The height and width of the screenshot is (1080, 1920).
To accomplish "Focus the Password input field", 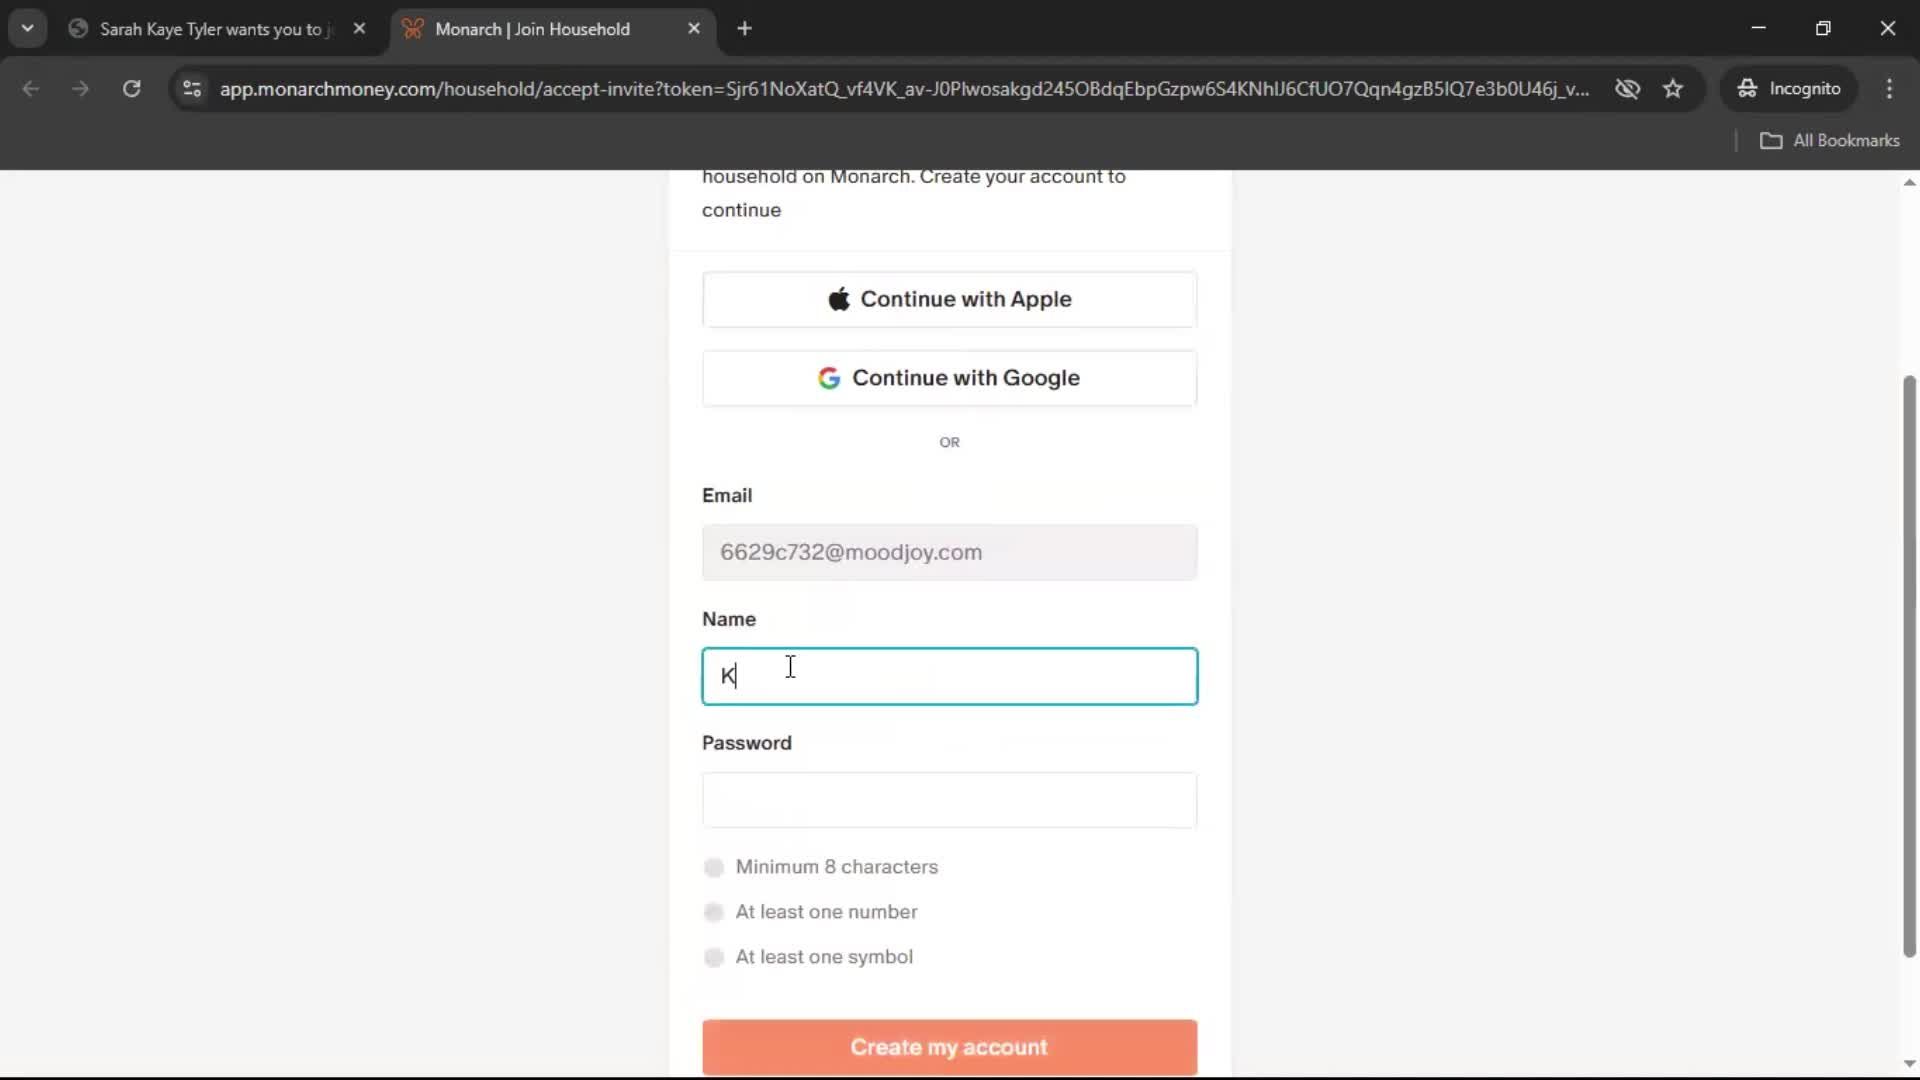I will pos(949,800).
